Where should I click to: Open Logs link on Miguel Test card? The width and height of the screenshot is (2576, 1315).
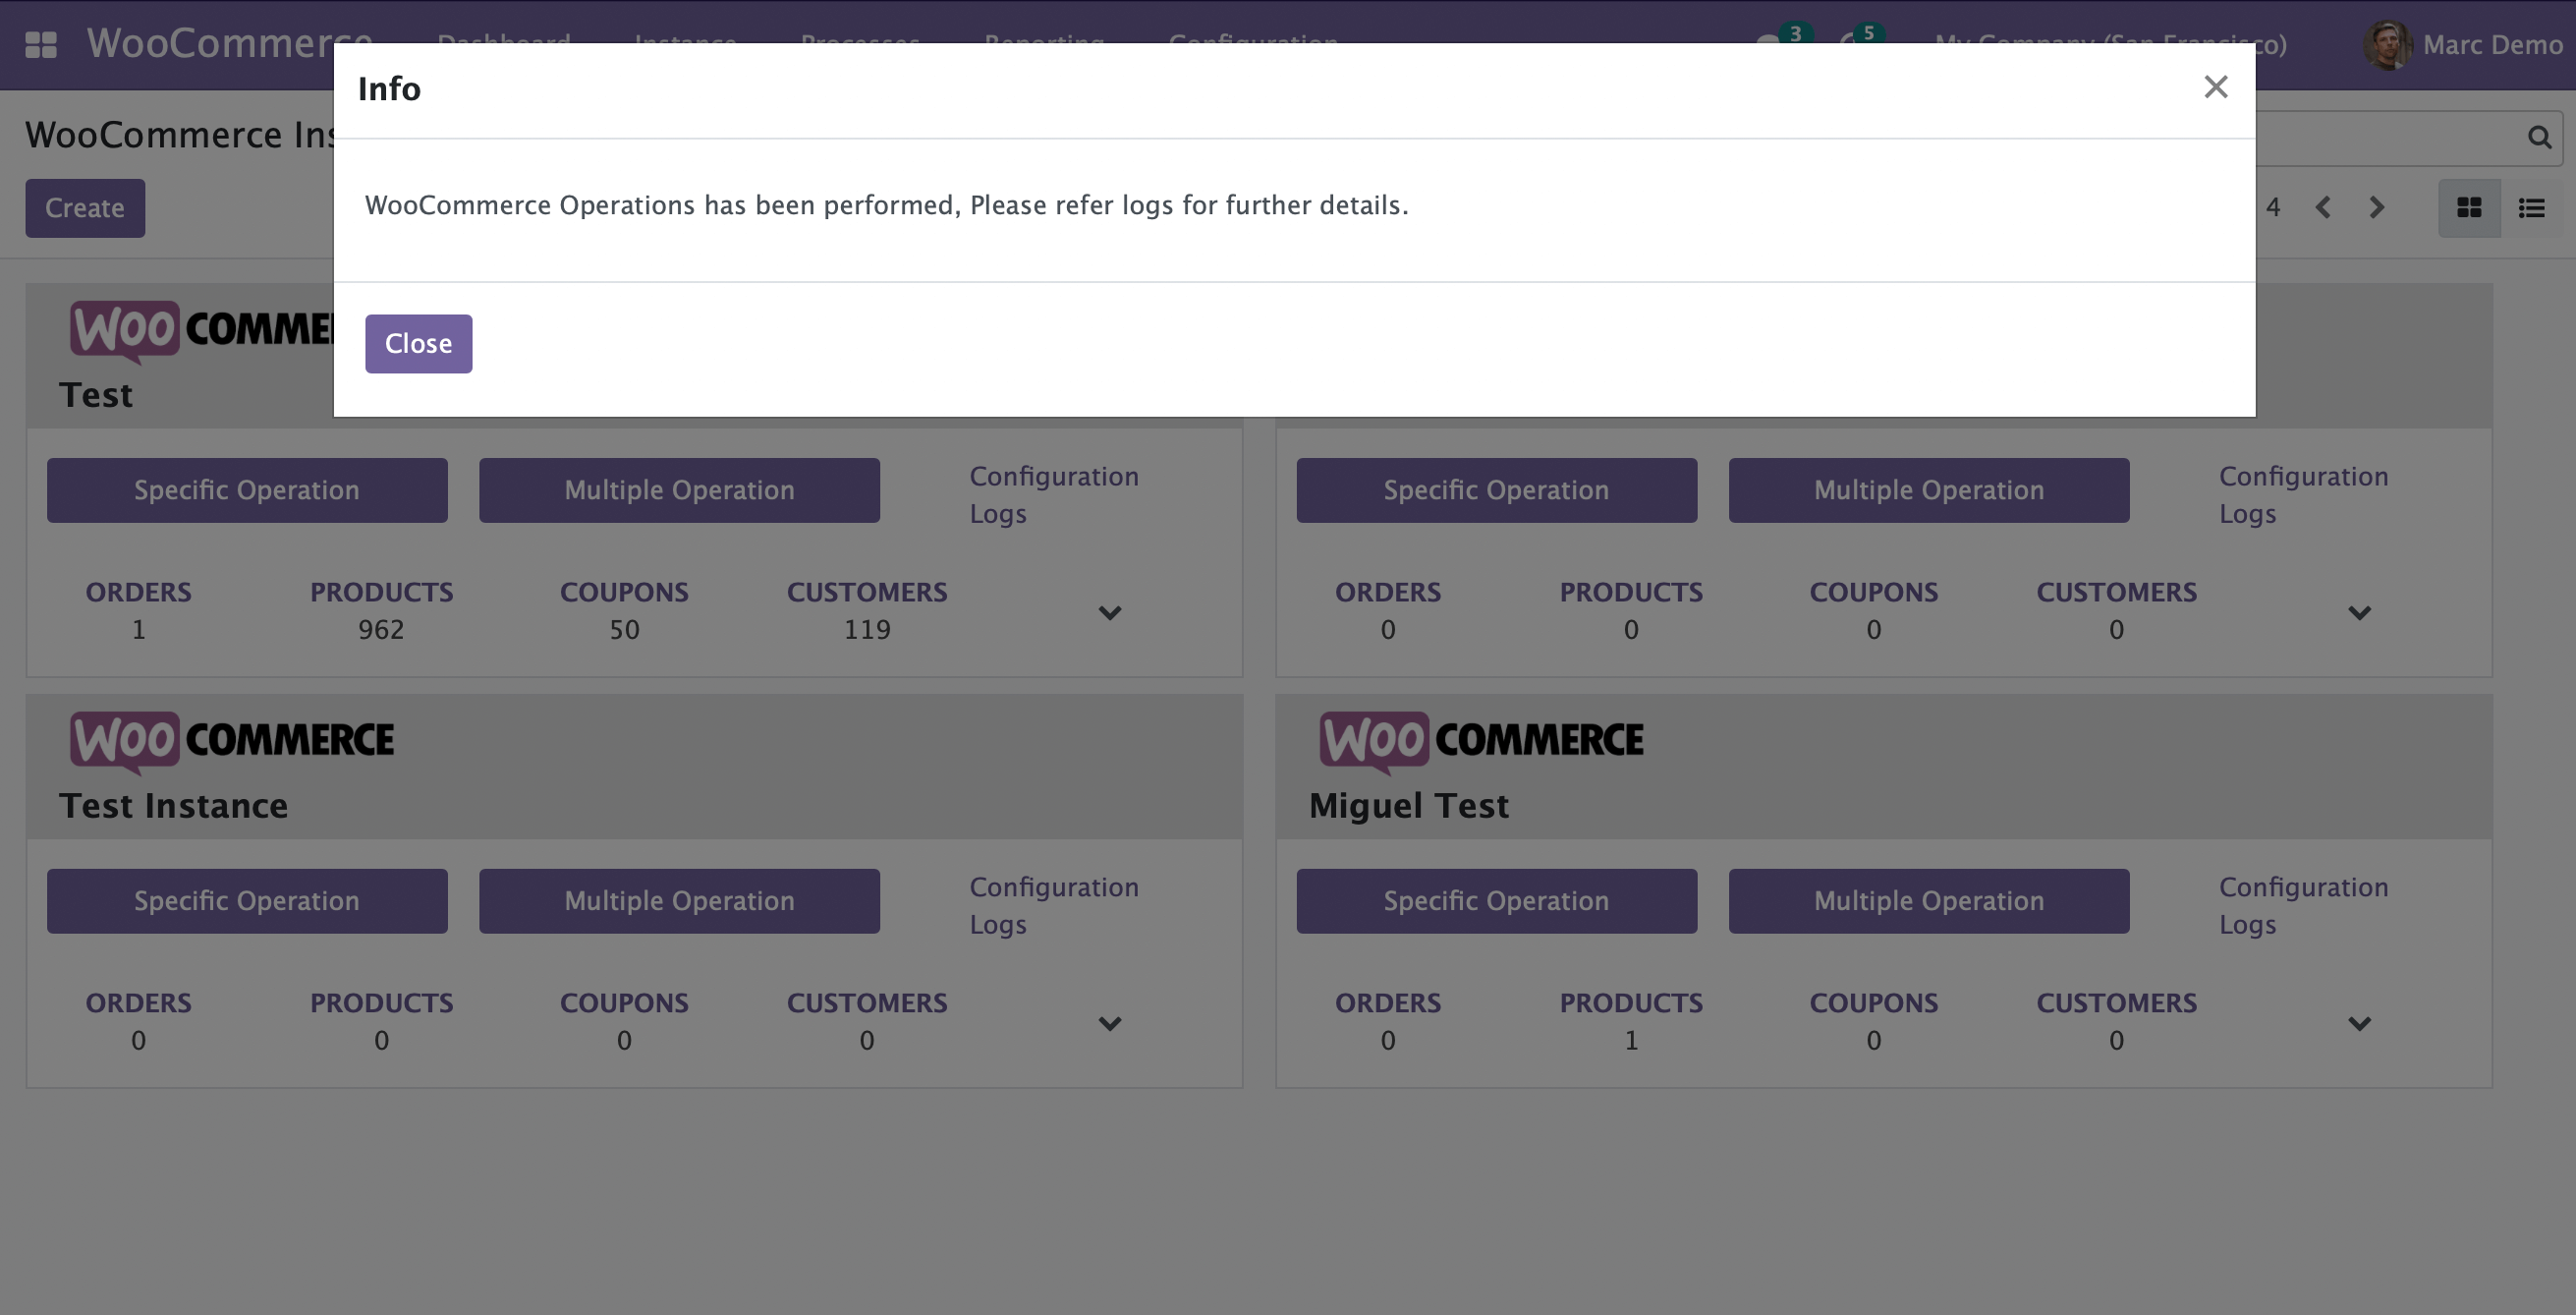click(x=2247, y=925)
